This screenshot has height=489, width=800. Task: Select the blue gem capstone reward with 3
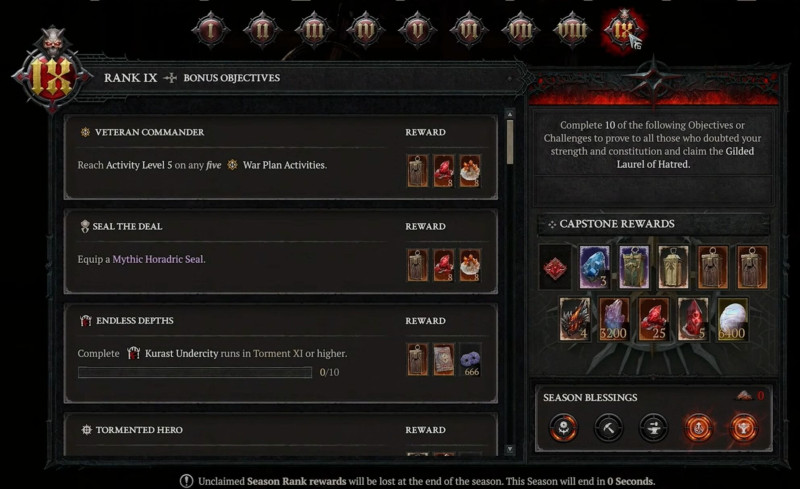point(594,267)
